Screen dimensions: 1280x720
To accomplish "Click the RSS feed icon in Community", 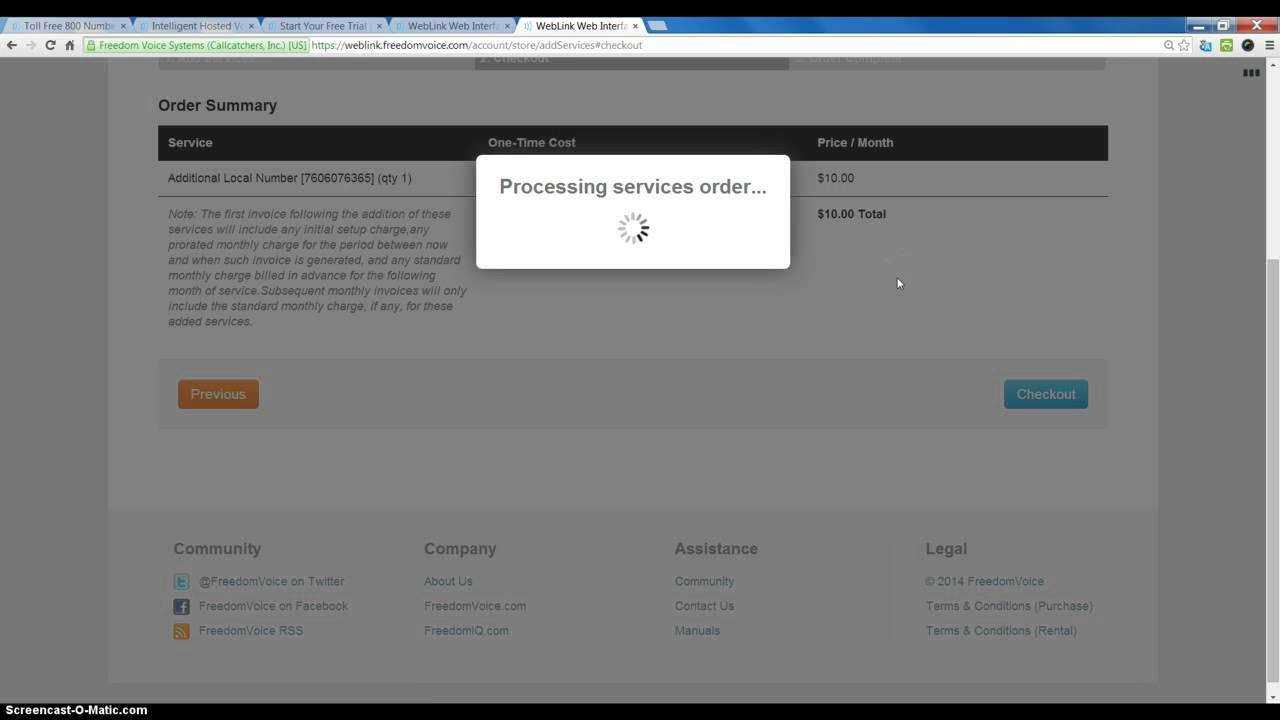I will [x=181, y=631].
